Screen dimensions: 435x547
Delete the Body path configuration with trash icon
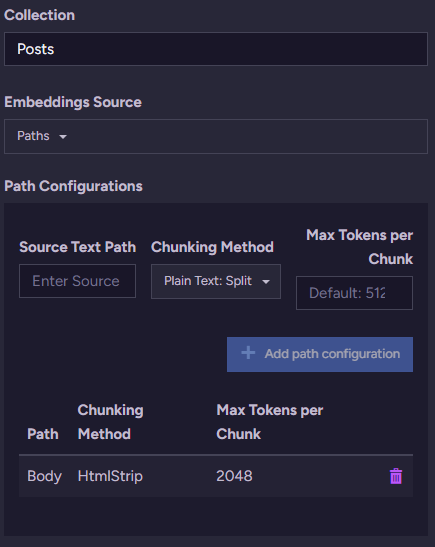[x=396, y=476]
